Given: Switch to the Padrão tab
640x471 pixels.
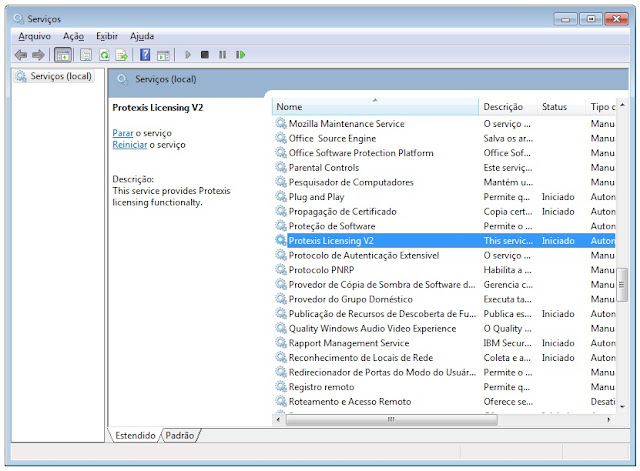Looking at the screenshot, I should click(x=180, y=435).
